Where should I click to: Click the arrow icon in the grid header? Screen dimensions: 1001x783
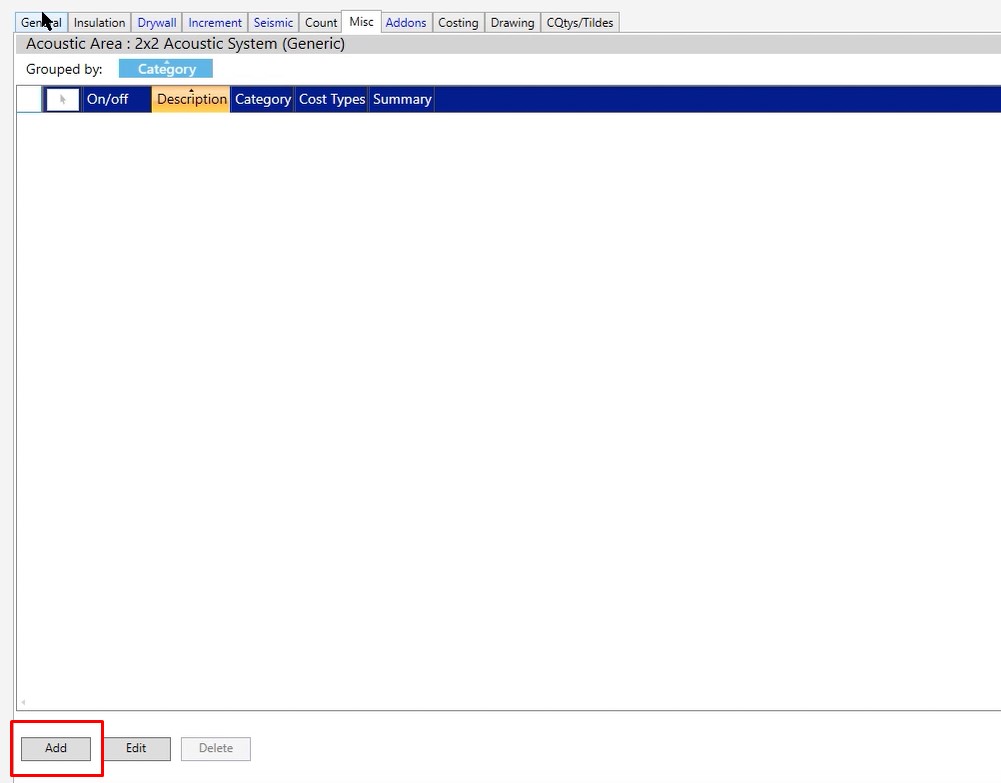62,99
